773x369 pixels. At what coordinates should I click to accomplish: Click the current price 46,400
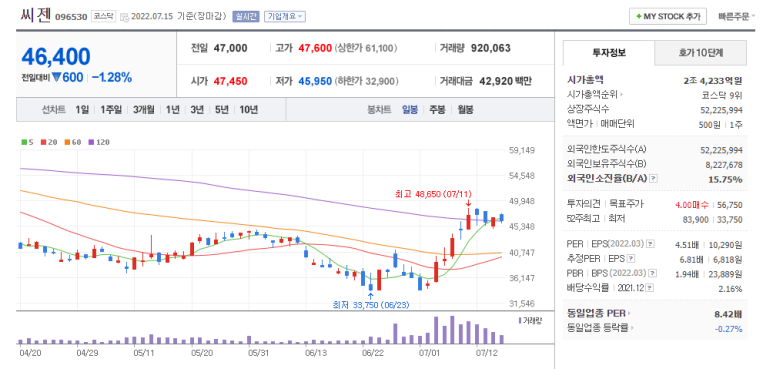coord(56,57)
